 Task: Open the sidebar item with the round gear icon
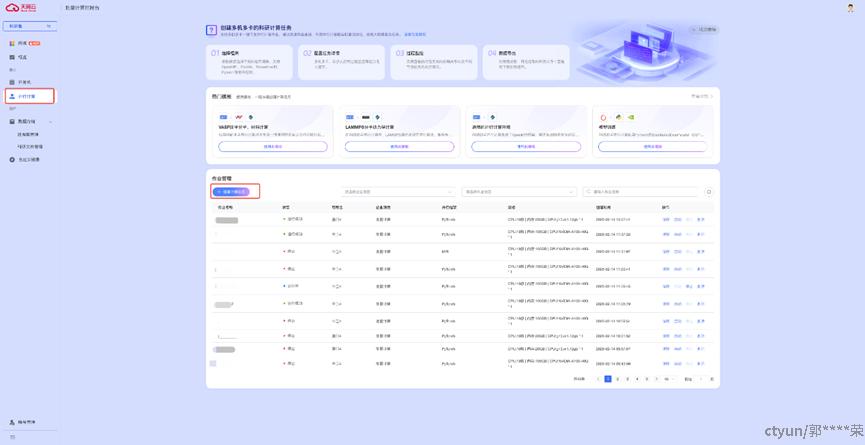point(25,159)
